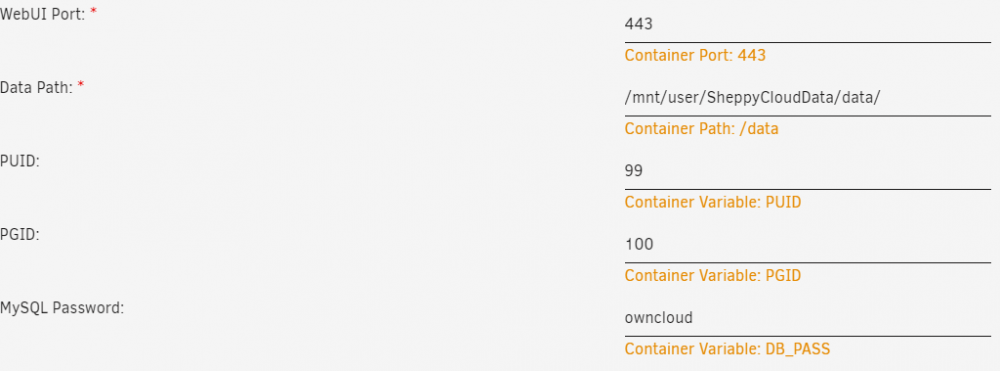Viewport: 1000px width, 371px height.
Task: Click 'Container Variable: DB_PASS' description
Action: (x=728, y=349)
